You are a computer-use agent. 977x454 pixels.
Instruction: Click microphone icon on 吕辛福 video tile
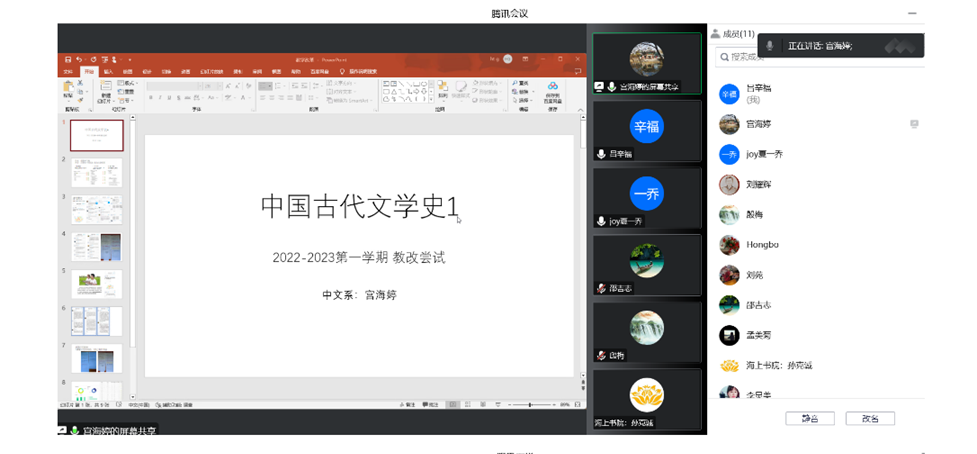pyautogui.click(x=602, y=154)
